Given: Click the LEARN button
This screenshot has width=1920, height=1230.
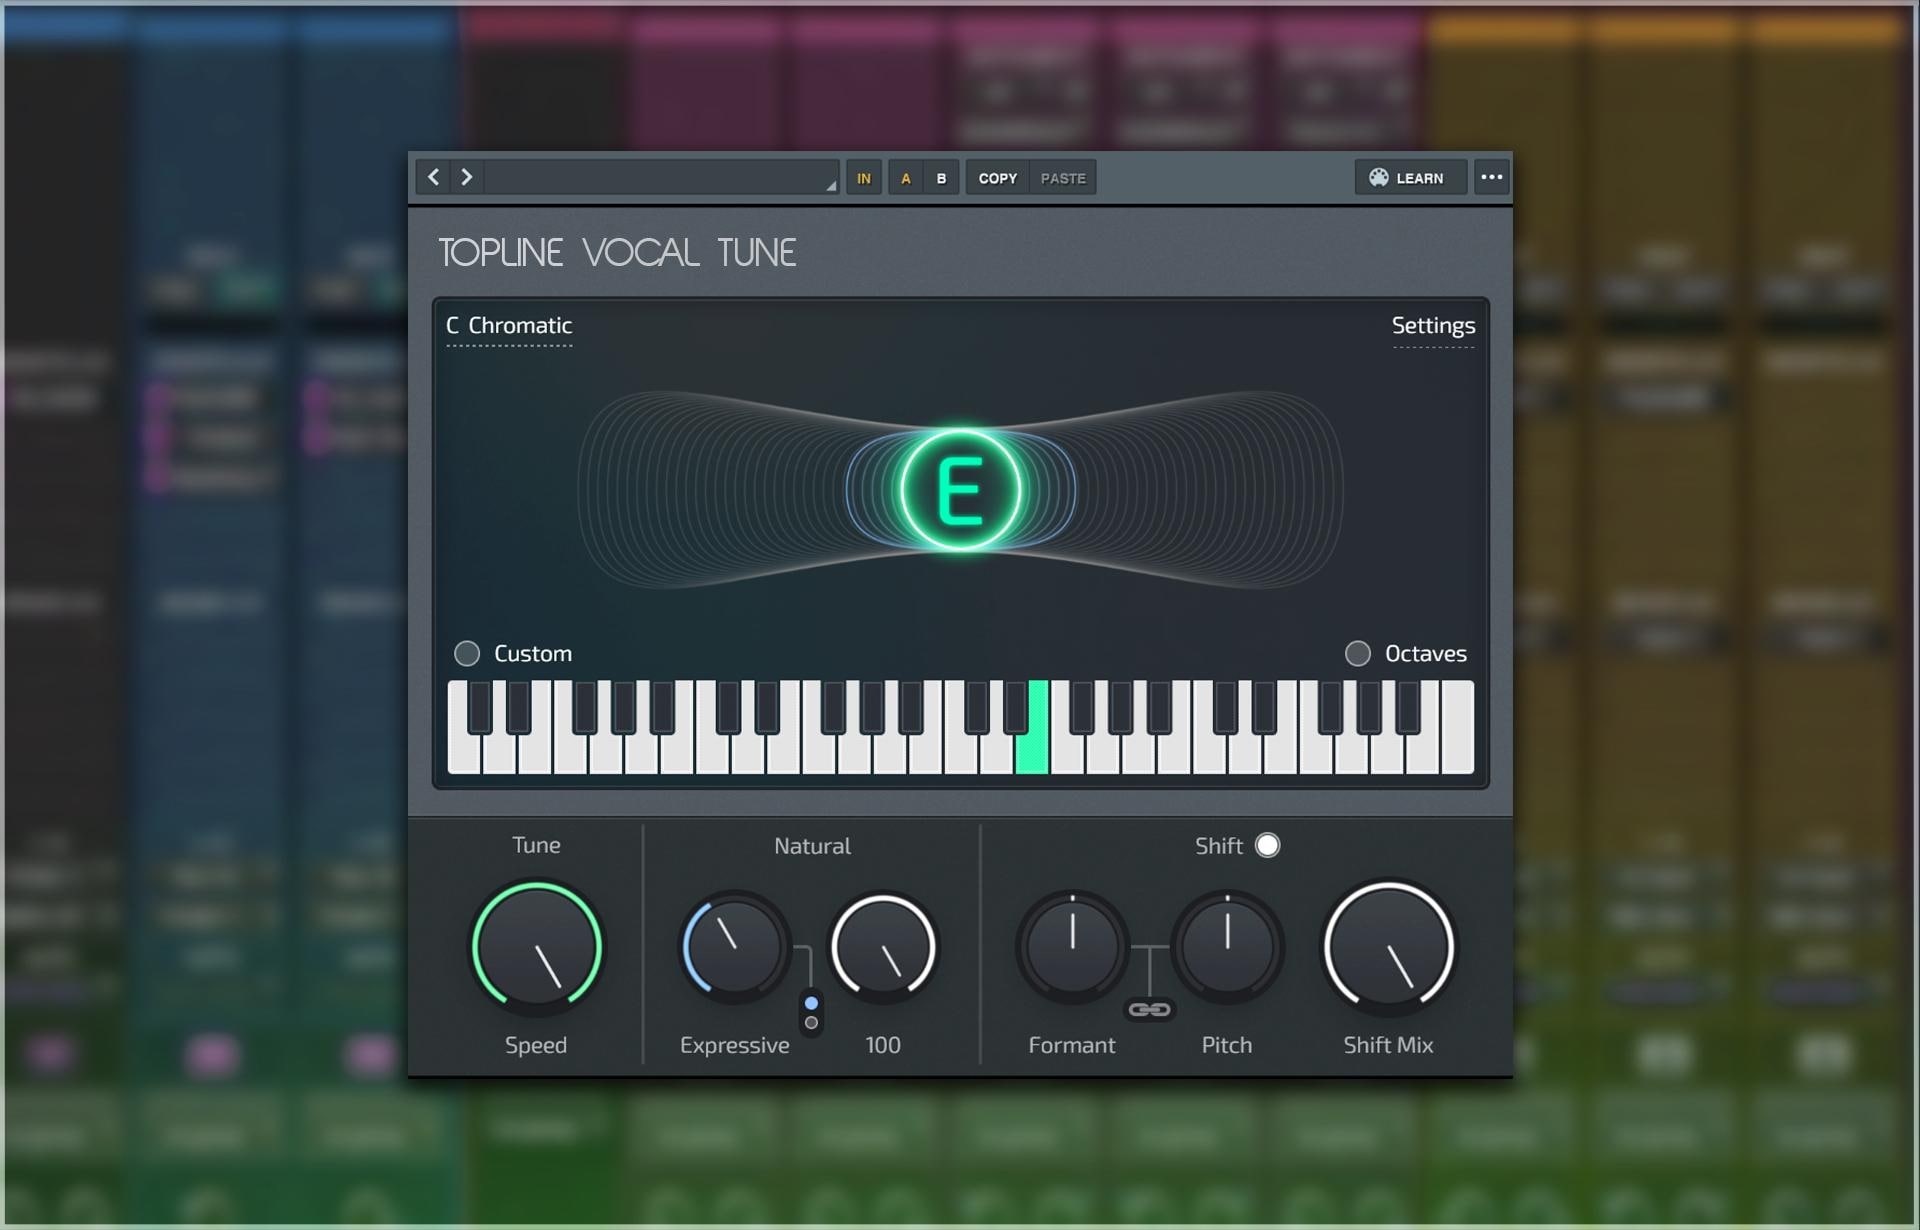Looking at the screenshot, I should coord(1410,178).
